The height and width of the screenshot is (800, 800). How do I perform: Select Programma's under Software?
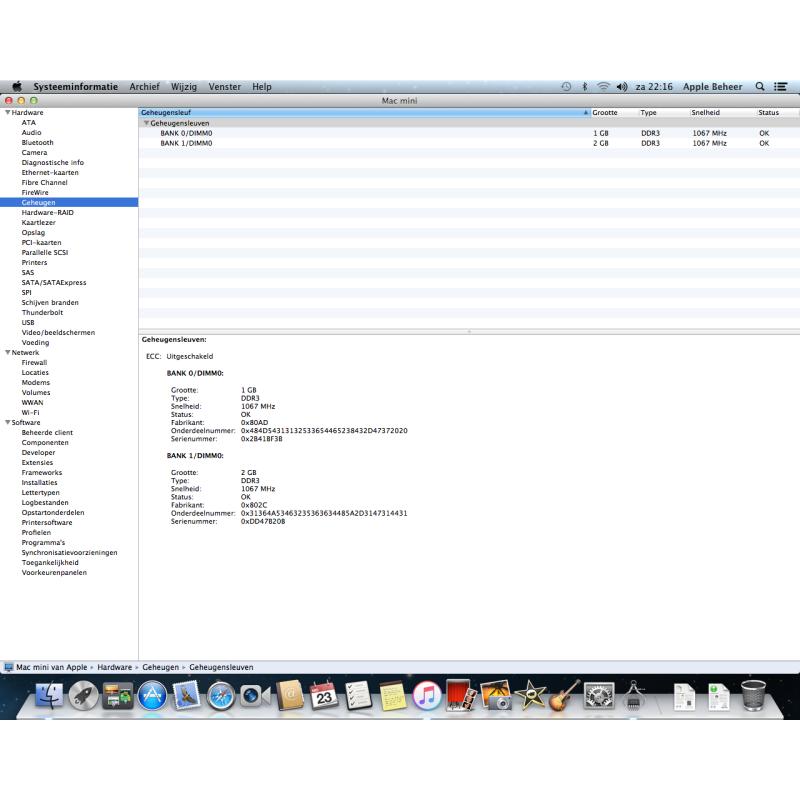pyautogui.click(x=43, y=542)
